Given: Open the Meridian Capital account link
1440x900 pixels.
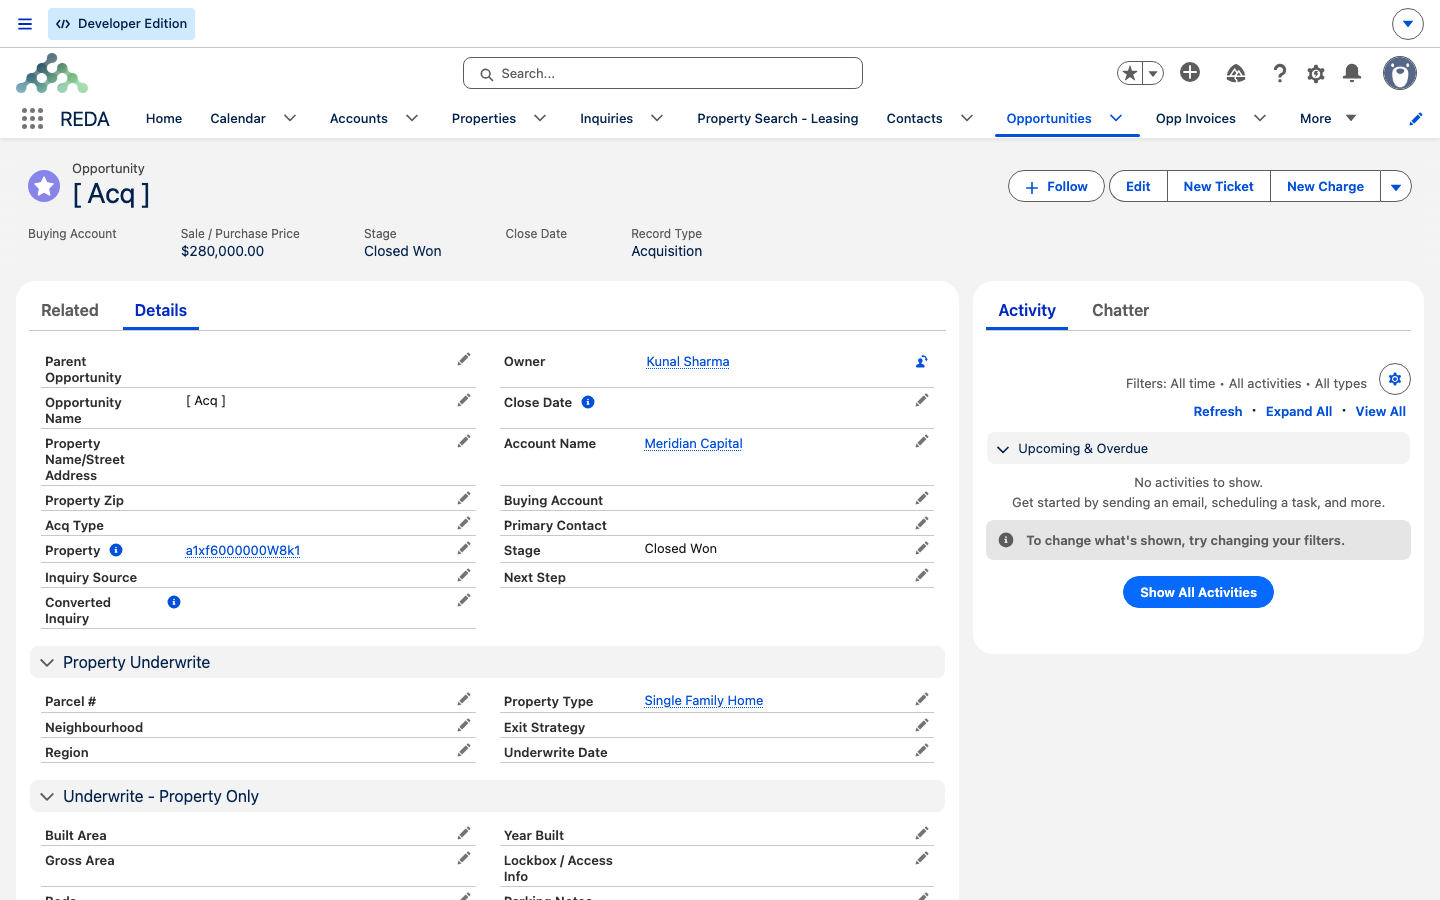Looking at the screenshot, I should pos(693,443).
